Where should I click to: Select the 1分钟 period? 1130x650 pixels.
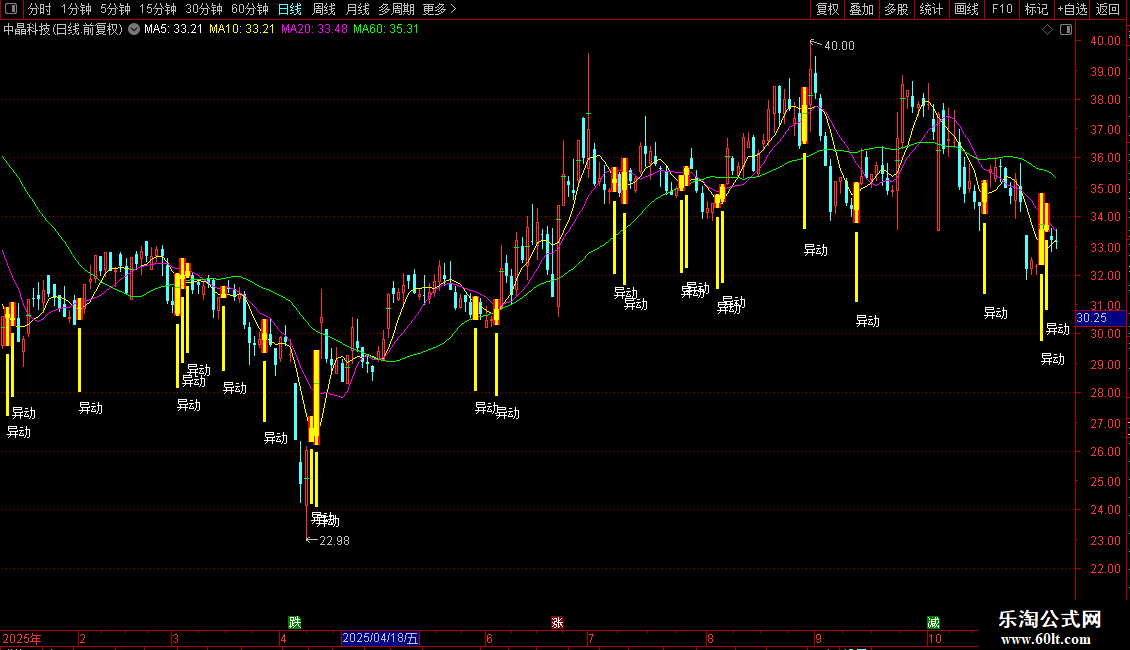click(76, 9)
